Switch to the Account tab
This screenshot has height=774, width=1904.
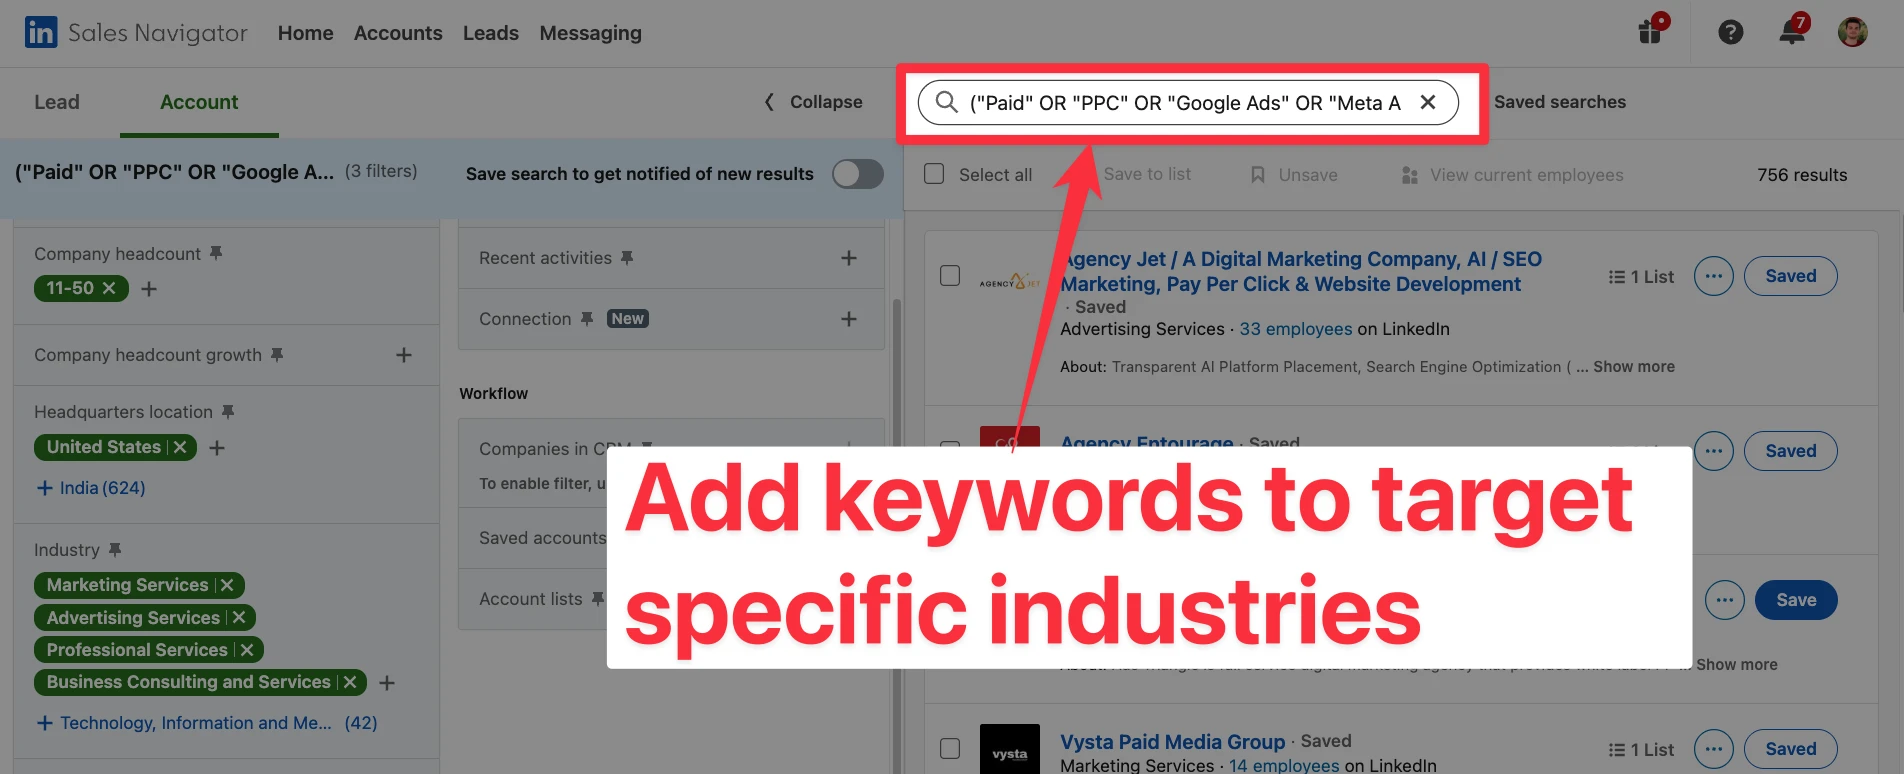(x=199, y=102)
